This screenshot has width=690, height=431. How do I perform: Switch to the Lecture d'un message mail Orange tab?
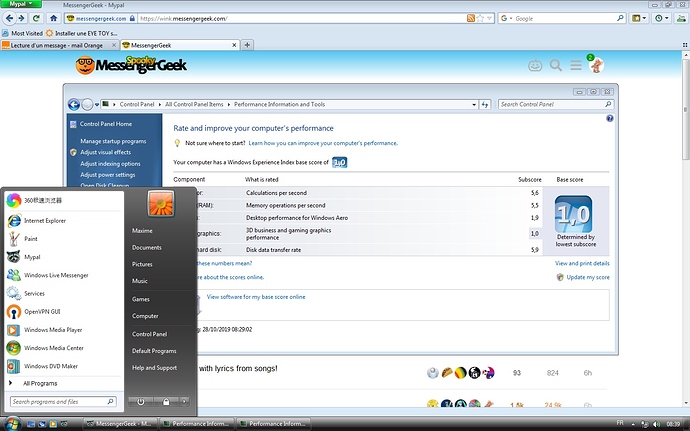(x=59, y=45)
